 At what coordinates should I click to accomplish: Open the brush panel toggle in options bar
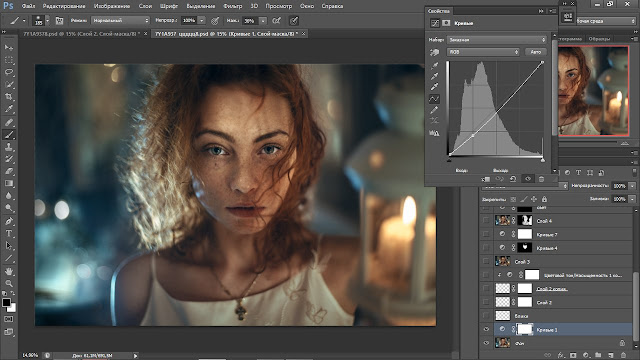(59, 20)
